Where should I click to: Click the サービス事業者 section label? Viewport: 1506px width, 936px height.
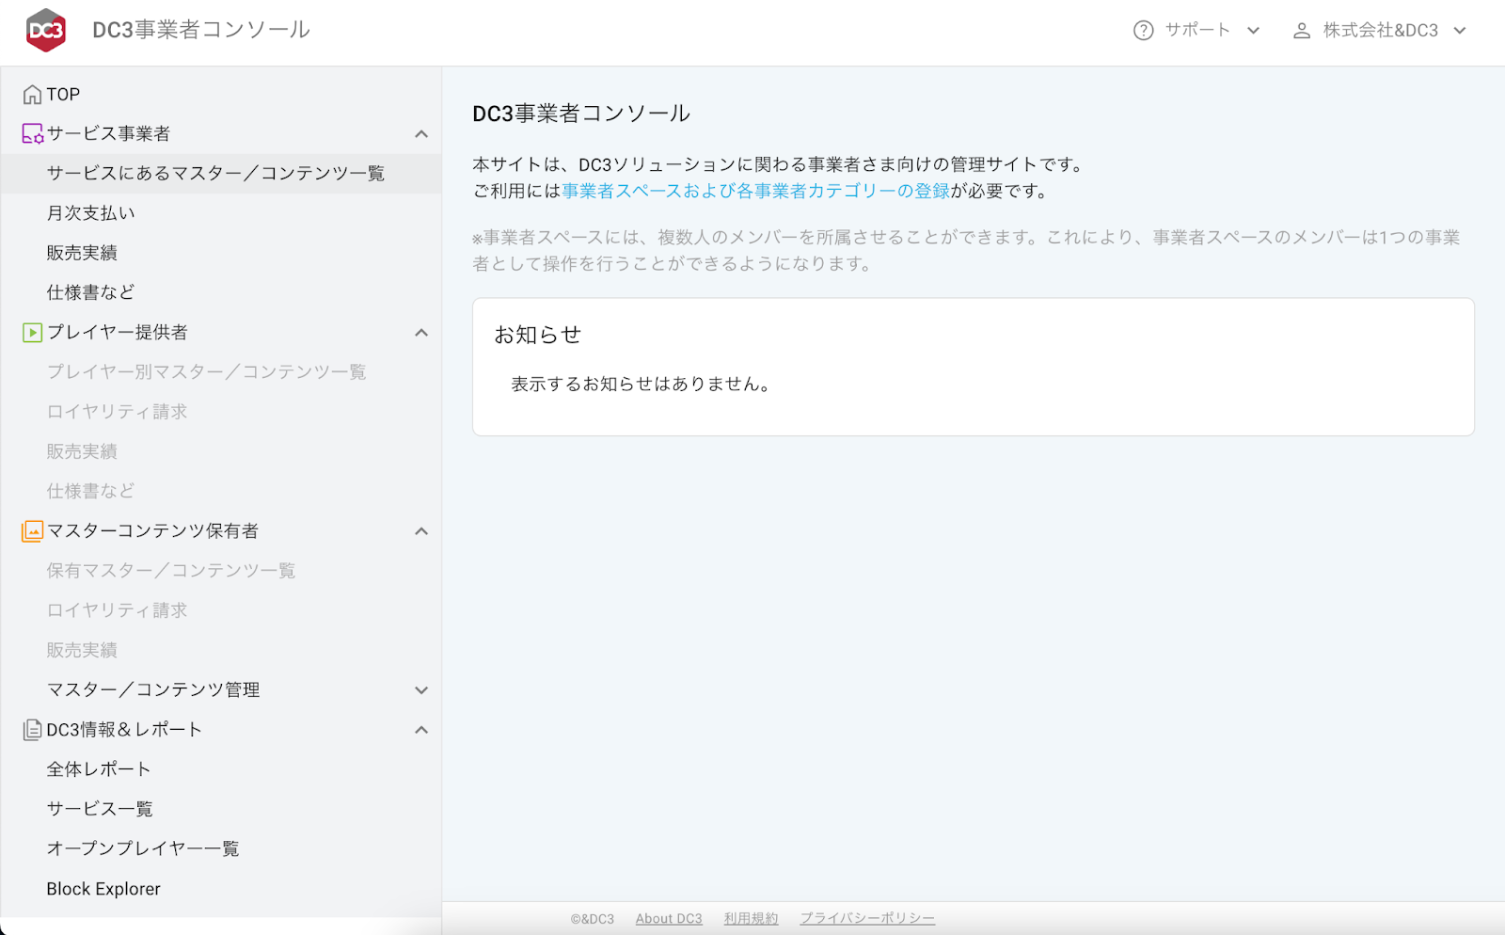108,134
